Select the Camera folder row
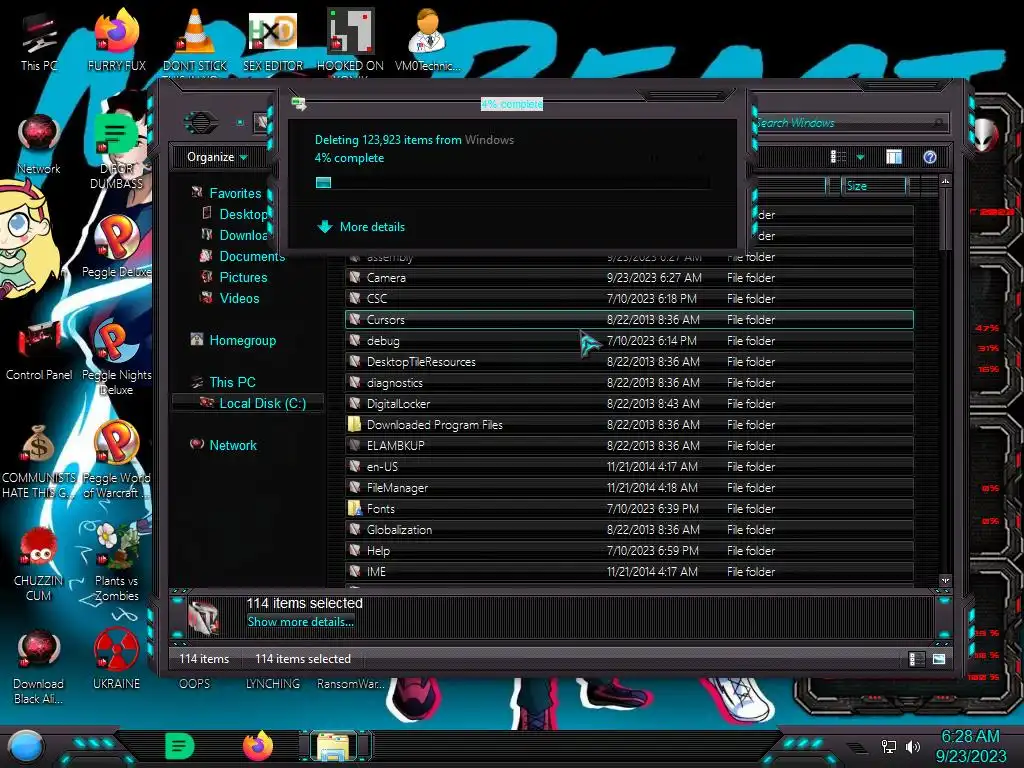The height and width of the screenshot is (768, 1024). pos(629,278)
